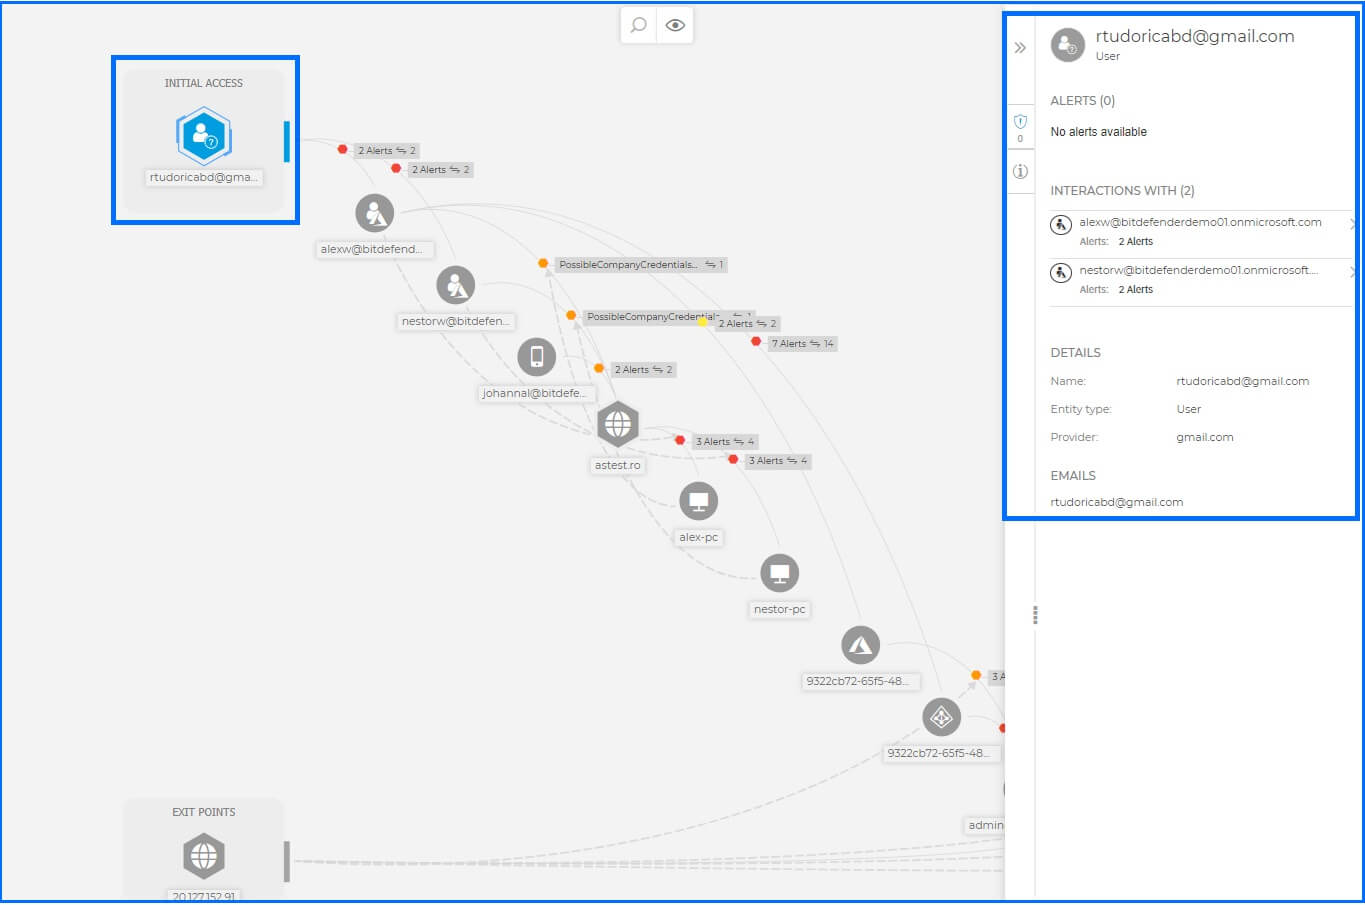Select the rtudoricabd@gma... initial access user node
The height and width of the screenshot is (905, 1365).
[204, 137]
